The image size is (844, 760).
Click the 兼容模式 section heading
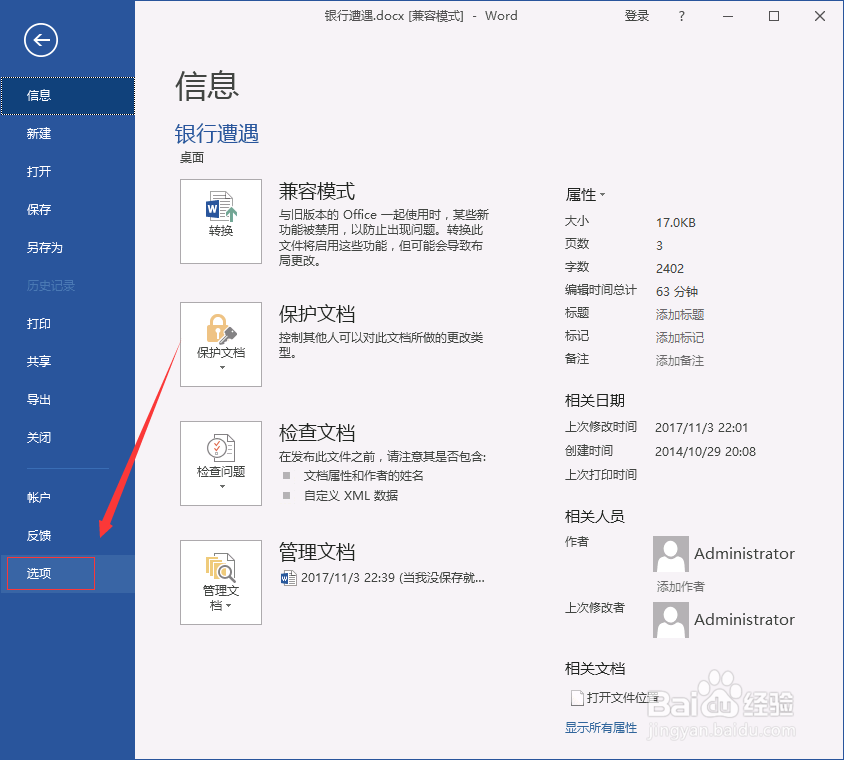(x=317, y=192)
